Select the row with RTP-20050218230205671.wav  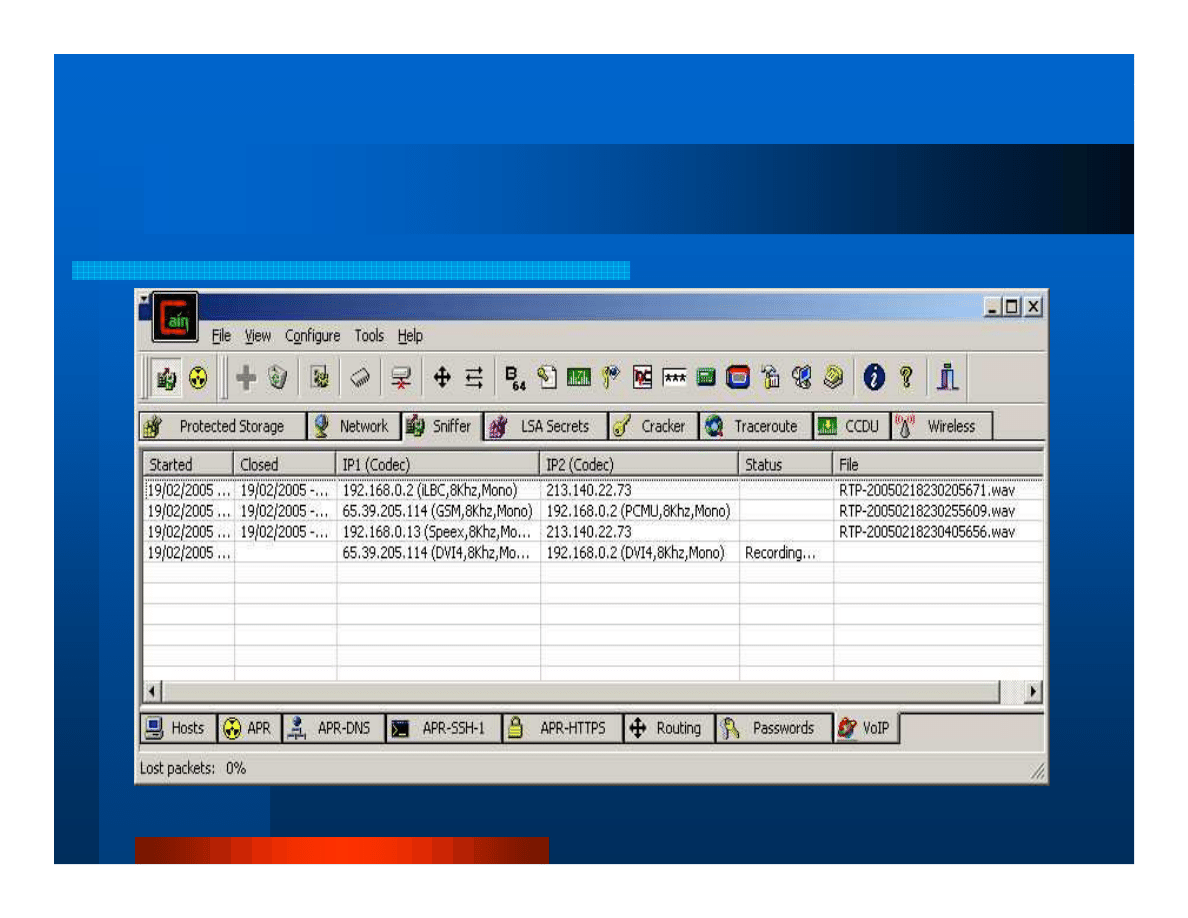[x=590, y=491]
